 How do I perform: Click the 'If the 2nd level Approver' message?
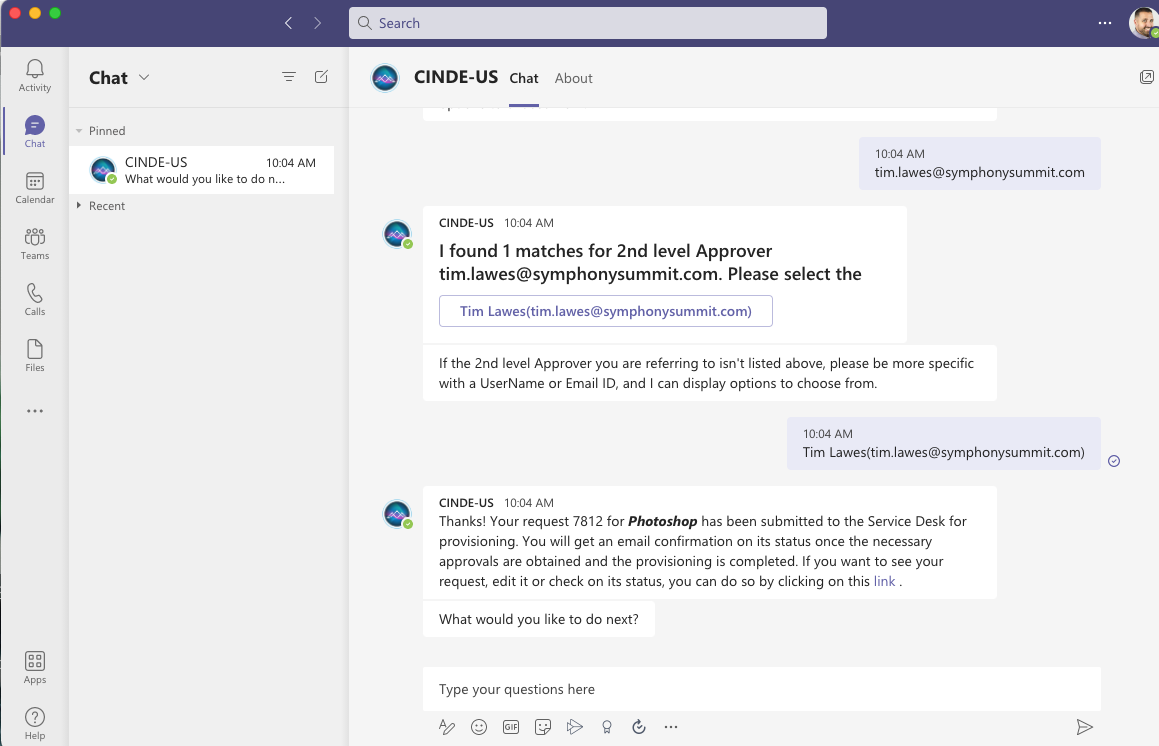coord(710,373)
